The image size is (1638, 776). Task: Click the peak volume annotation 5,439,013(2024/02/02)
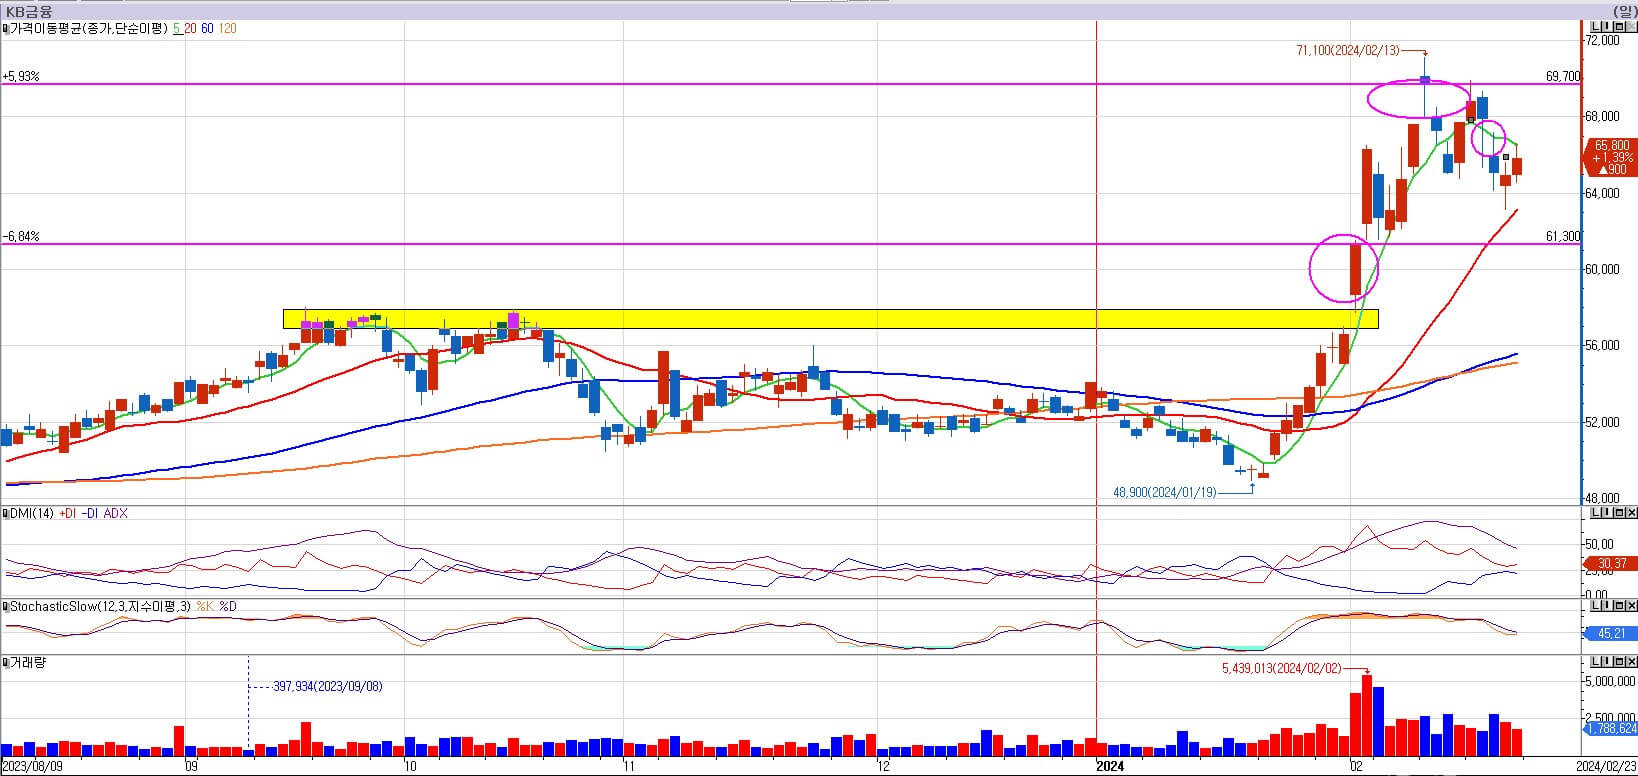coord(1283,667)
